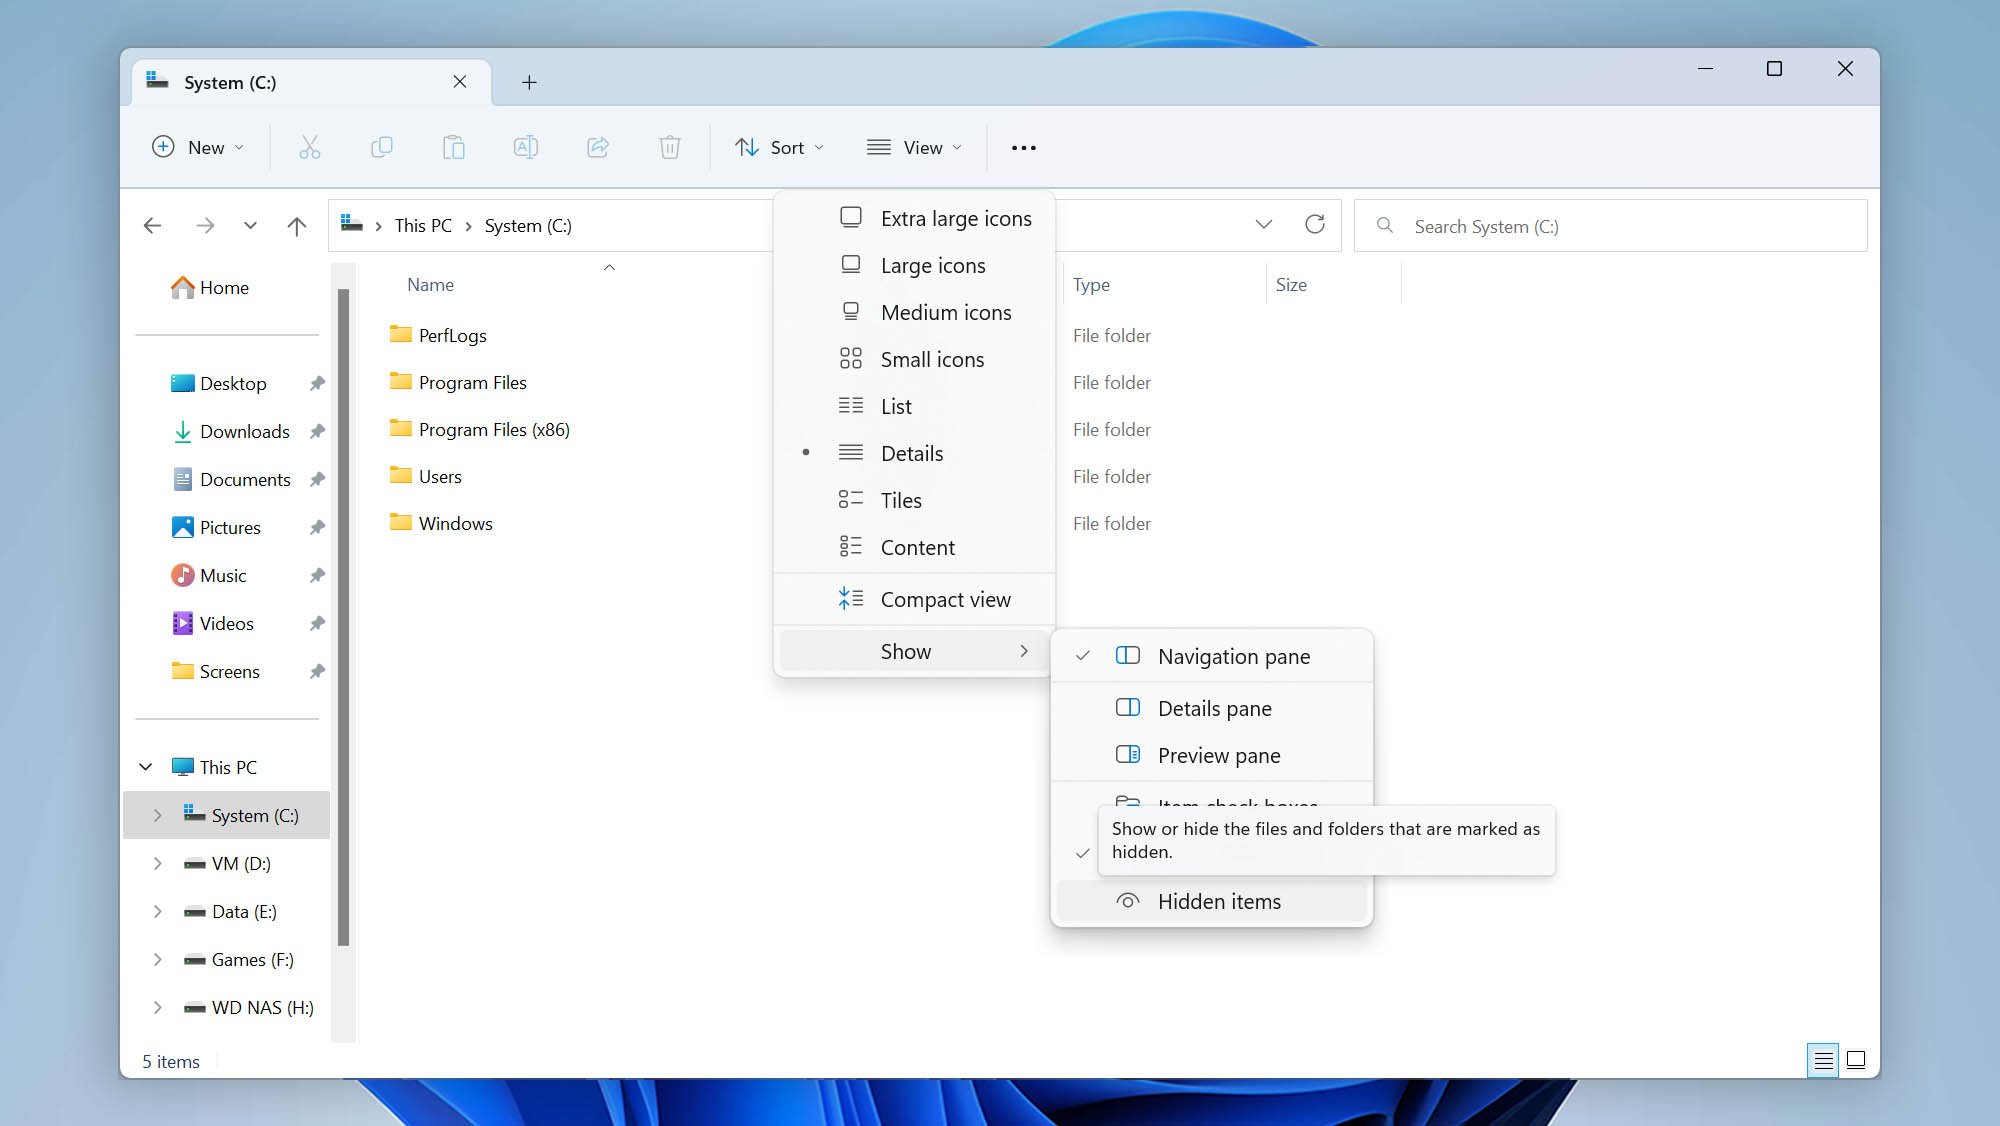
Task: Toggle Preview pane on
Action: tap(1212, 756)
